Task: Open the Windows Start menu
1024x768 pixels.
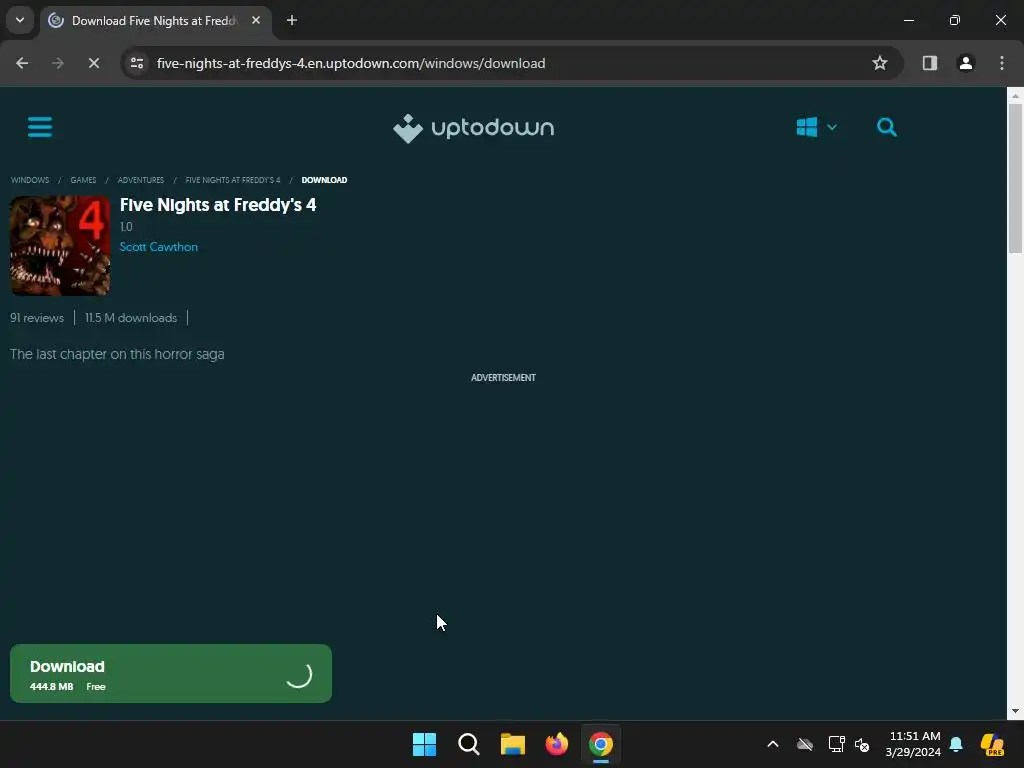Action: pyautogui.click(x=424, y=744)
